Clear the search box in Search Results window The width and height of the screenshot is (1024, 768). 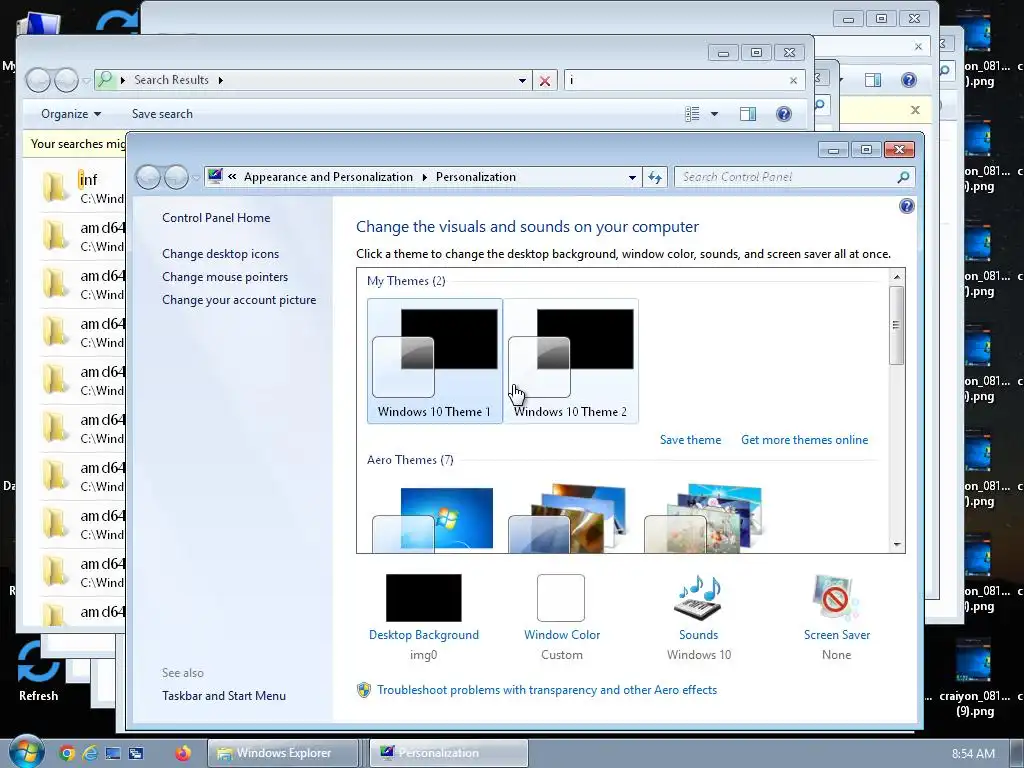click(793, 80)
